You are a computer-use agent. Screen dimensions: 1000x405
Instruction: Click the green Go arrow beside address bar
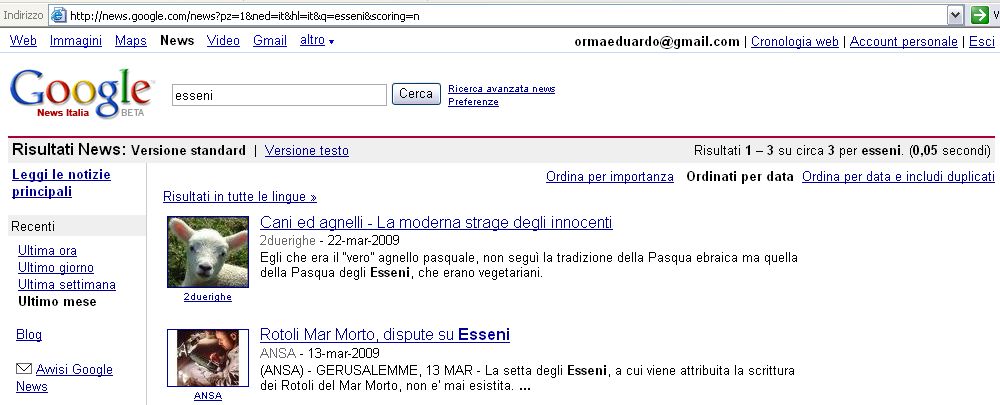979,15
